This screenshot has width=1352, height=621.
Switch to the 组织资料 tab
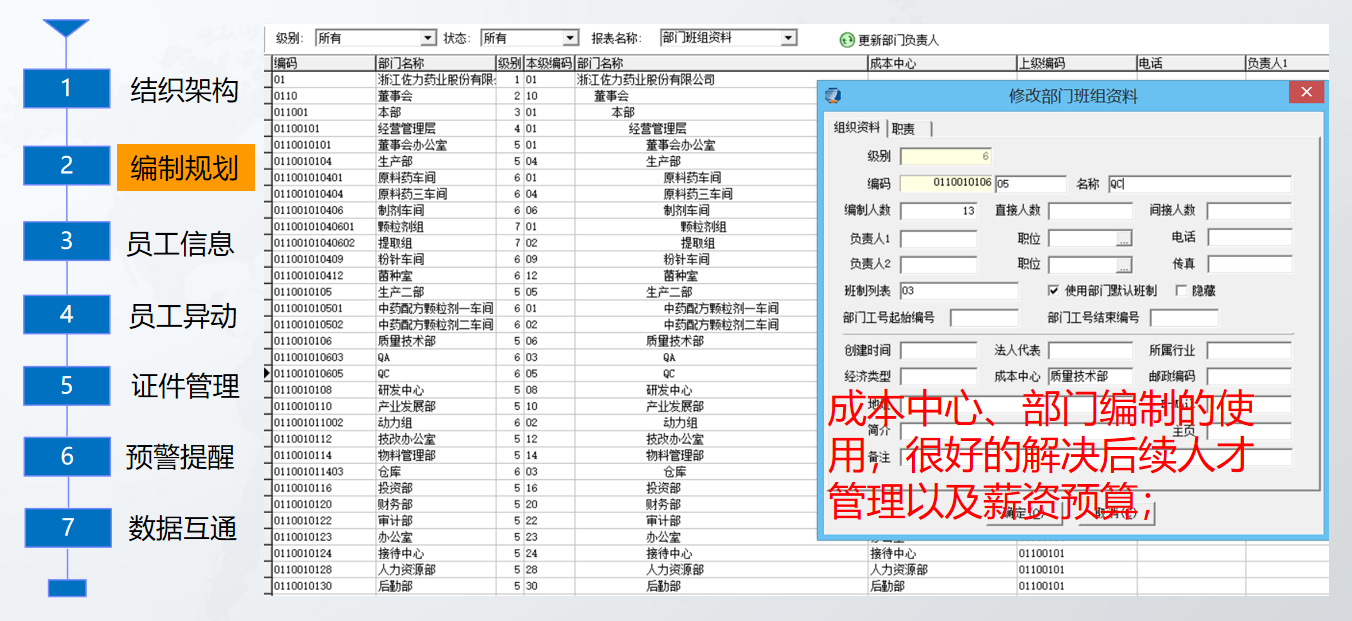click(857, 128)
